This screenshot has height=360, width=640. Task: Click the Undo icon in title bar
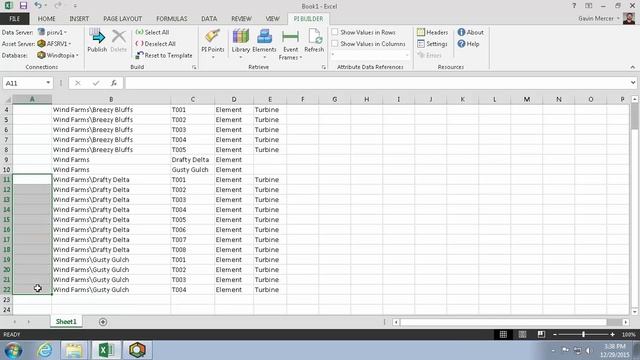[x=38, y=6]
